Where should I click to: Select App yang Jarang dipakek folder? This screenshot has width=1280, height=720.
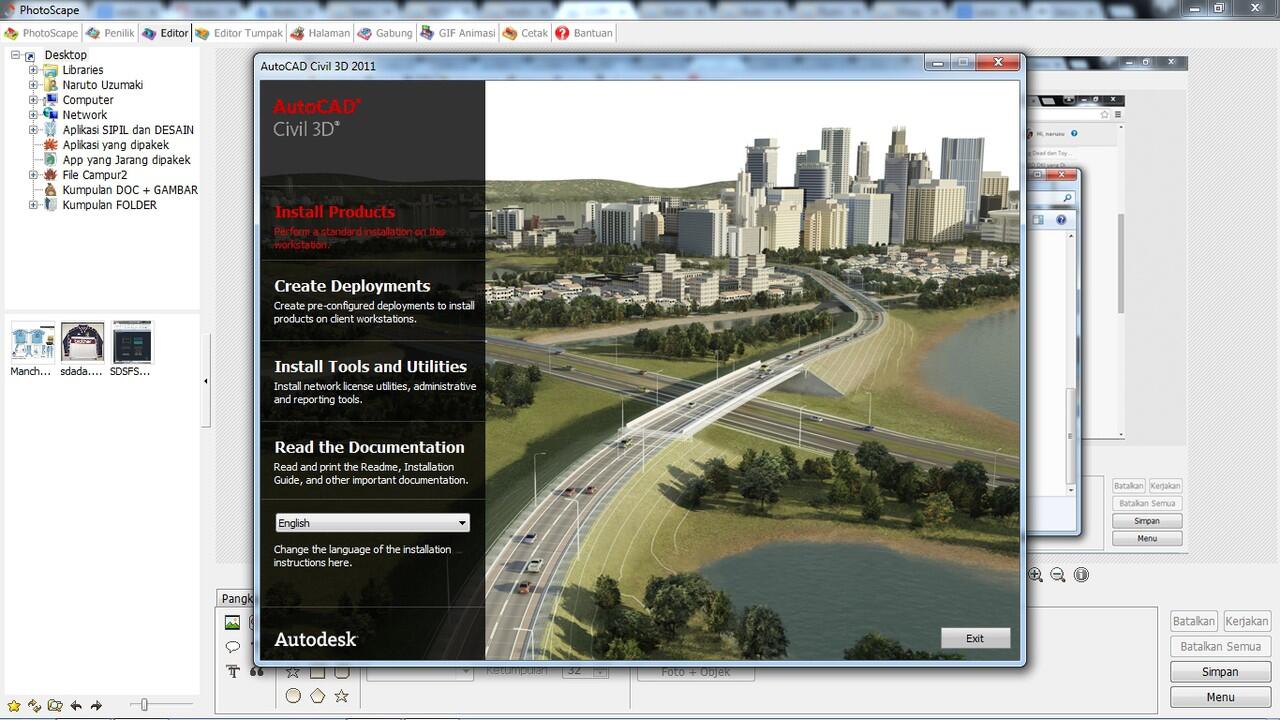[x=126, y=160]
